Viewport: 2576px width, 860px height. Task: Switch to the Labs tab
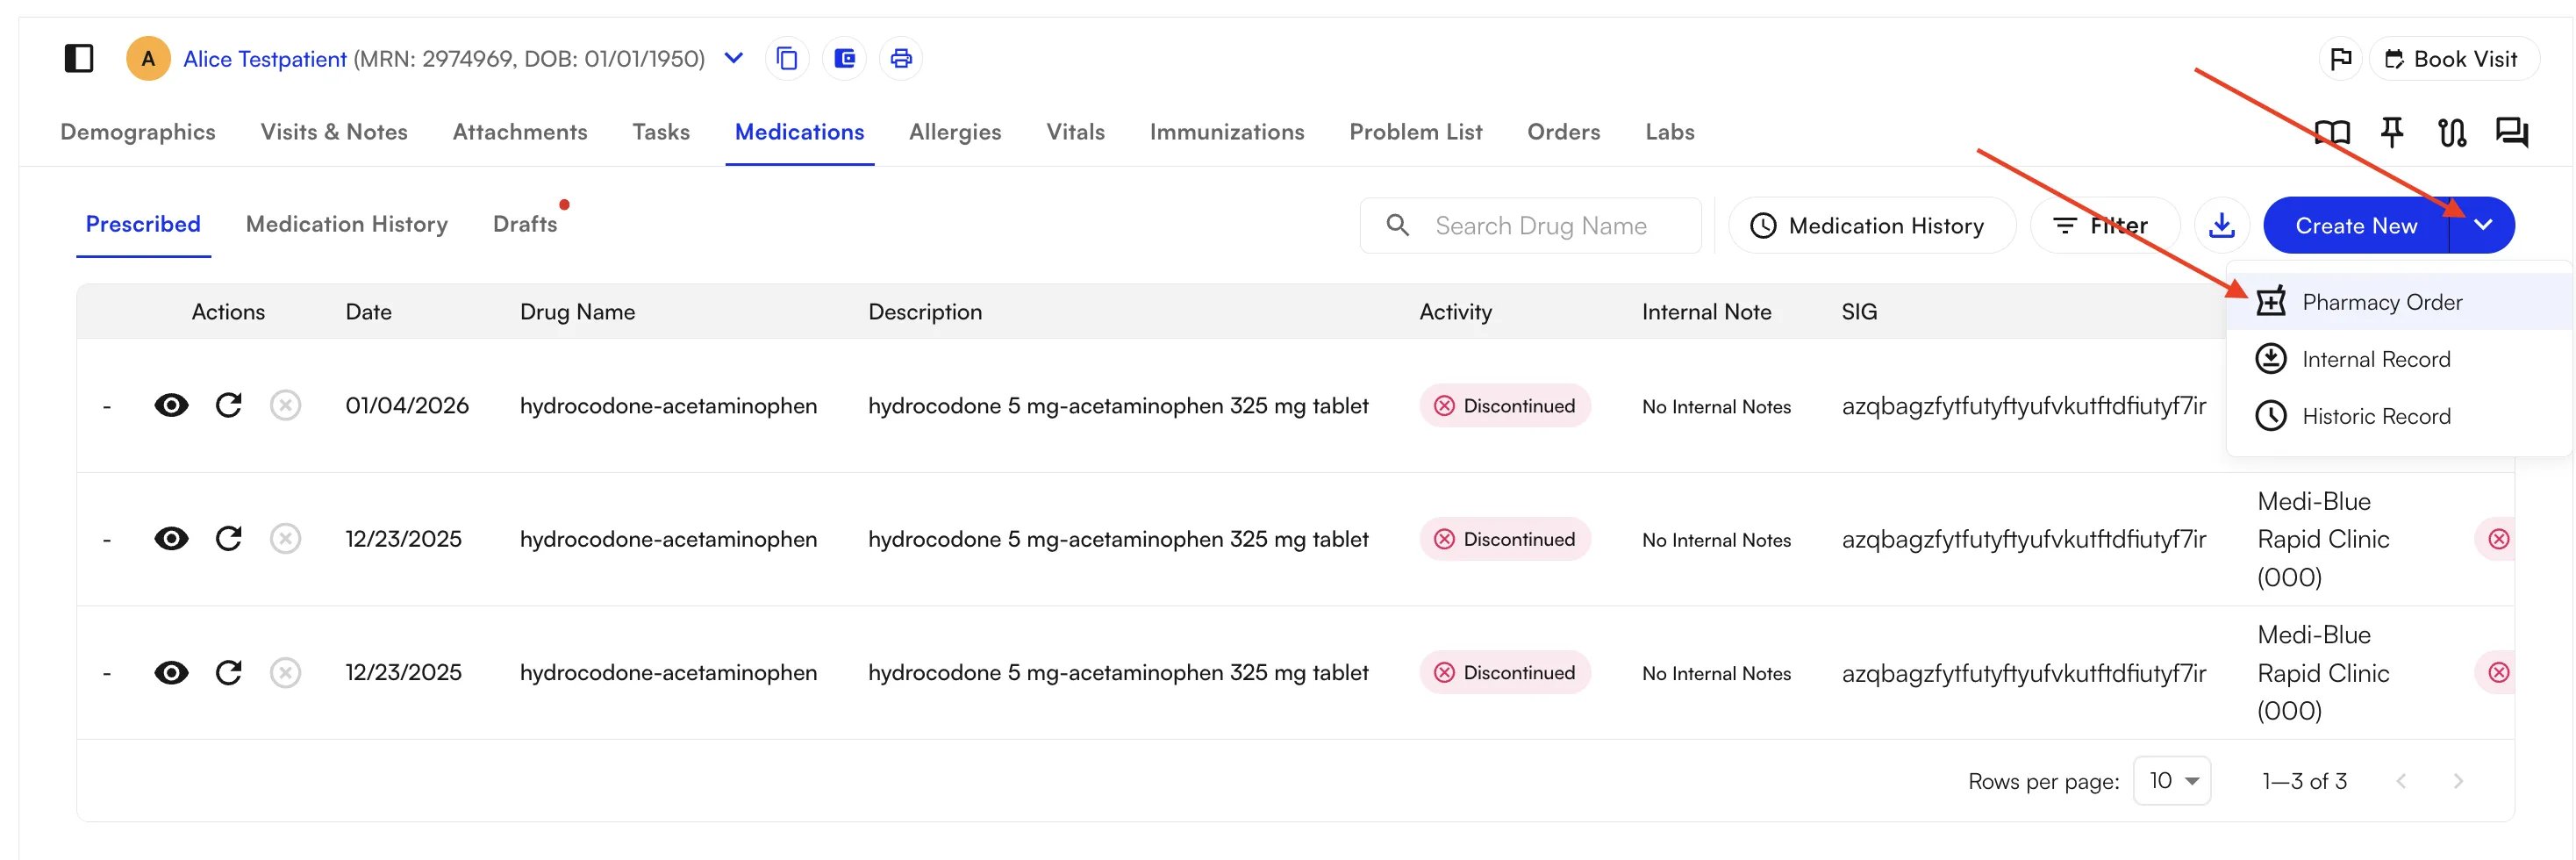(1670, 132)
